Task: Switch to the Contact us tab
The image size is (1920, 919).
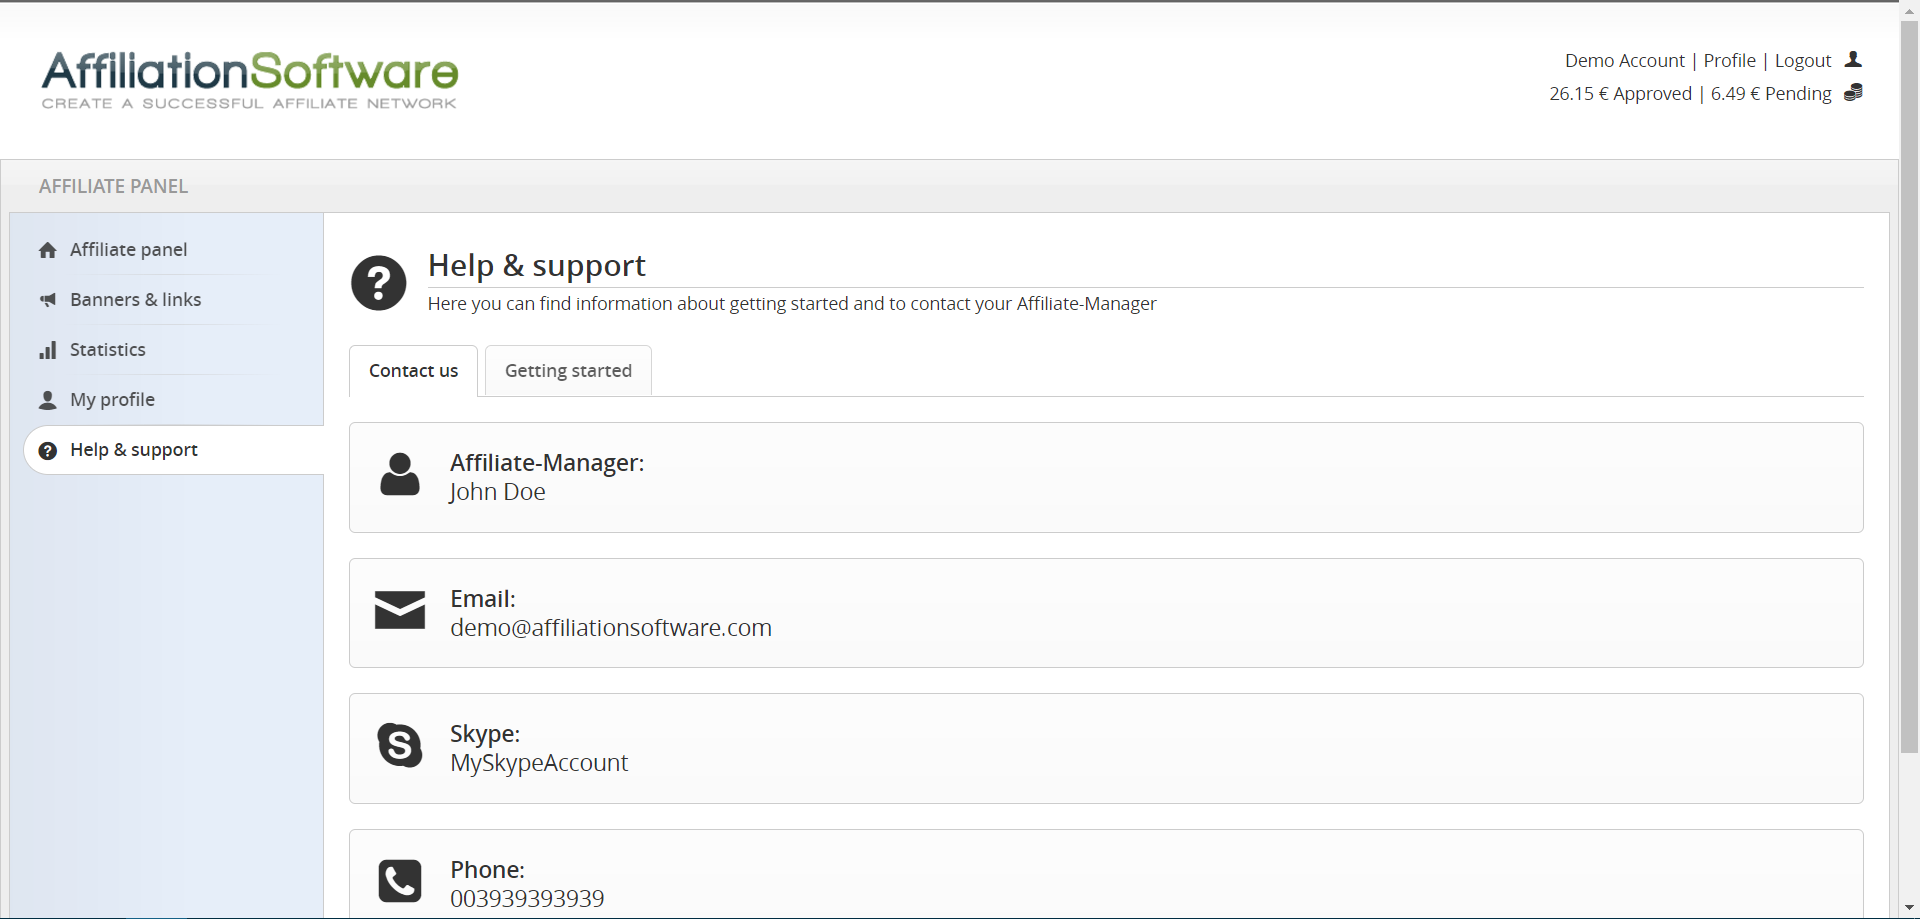Action: 413,371
